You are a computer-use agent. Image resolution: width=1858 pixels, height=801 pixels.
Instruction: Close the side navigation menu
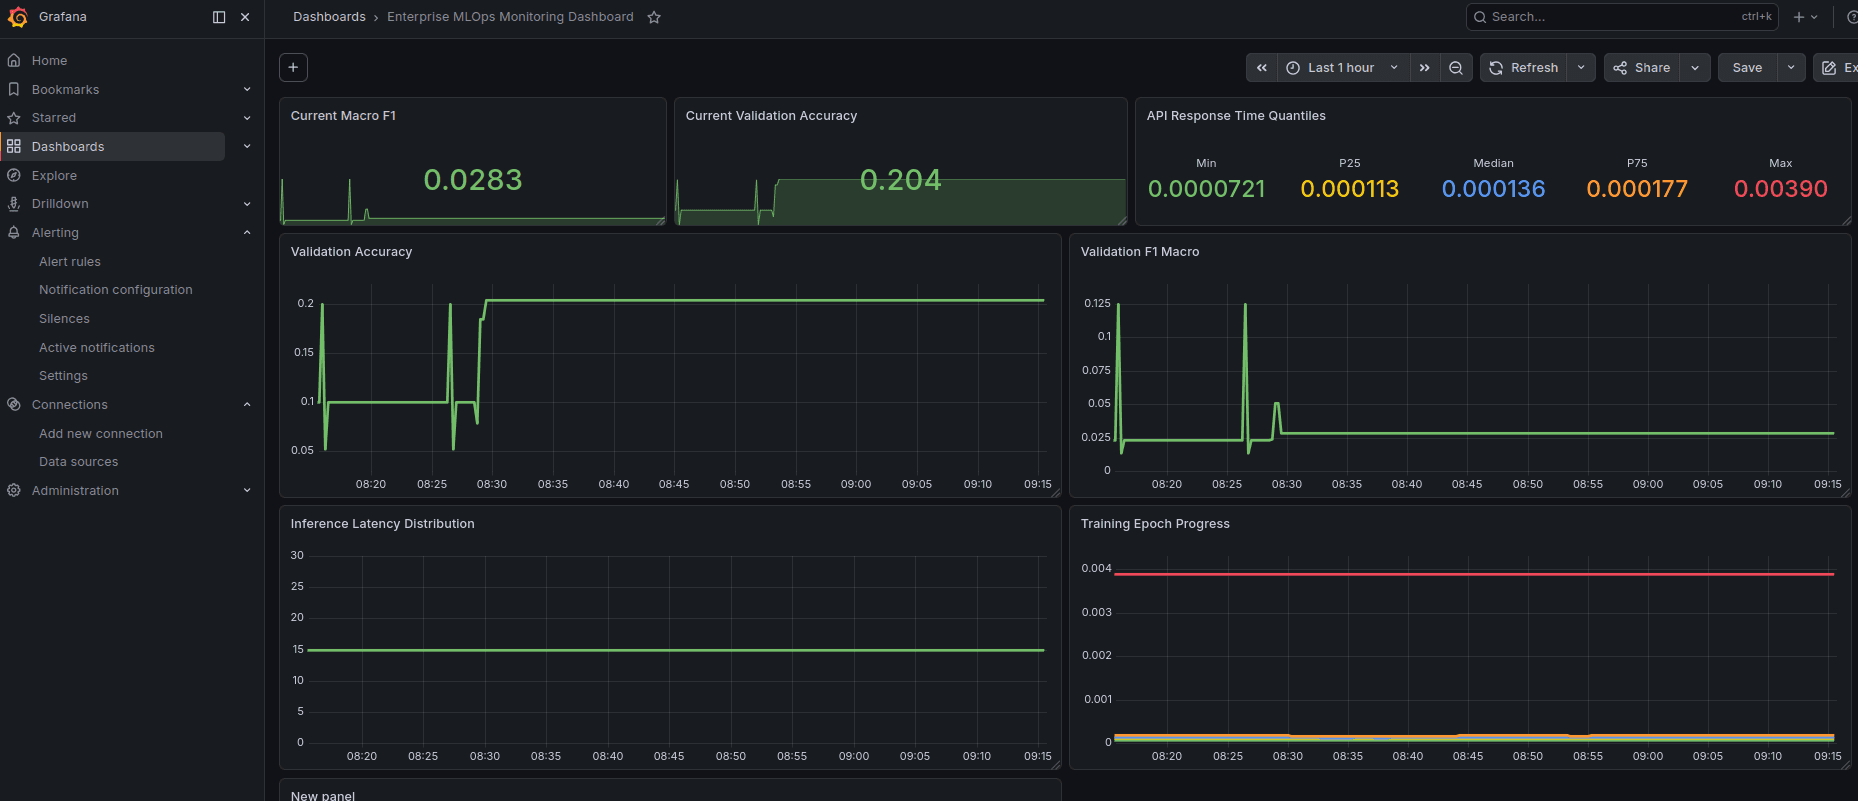(245, 17)
